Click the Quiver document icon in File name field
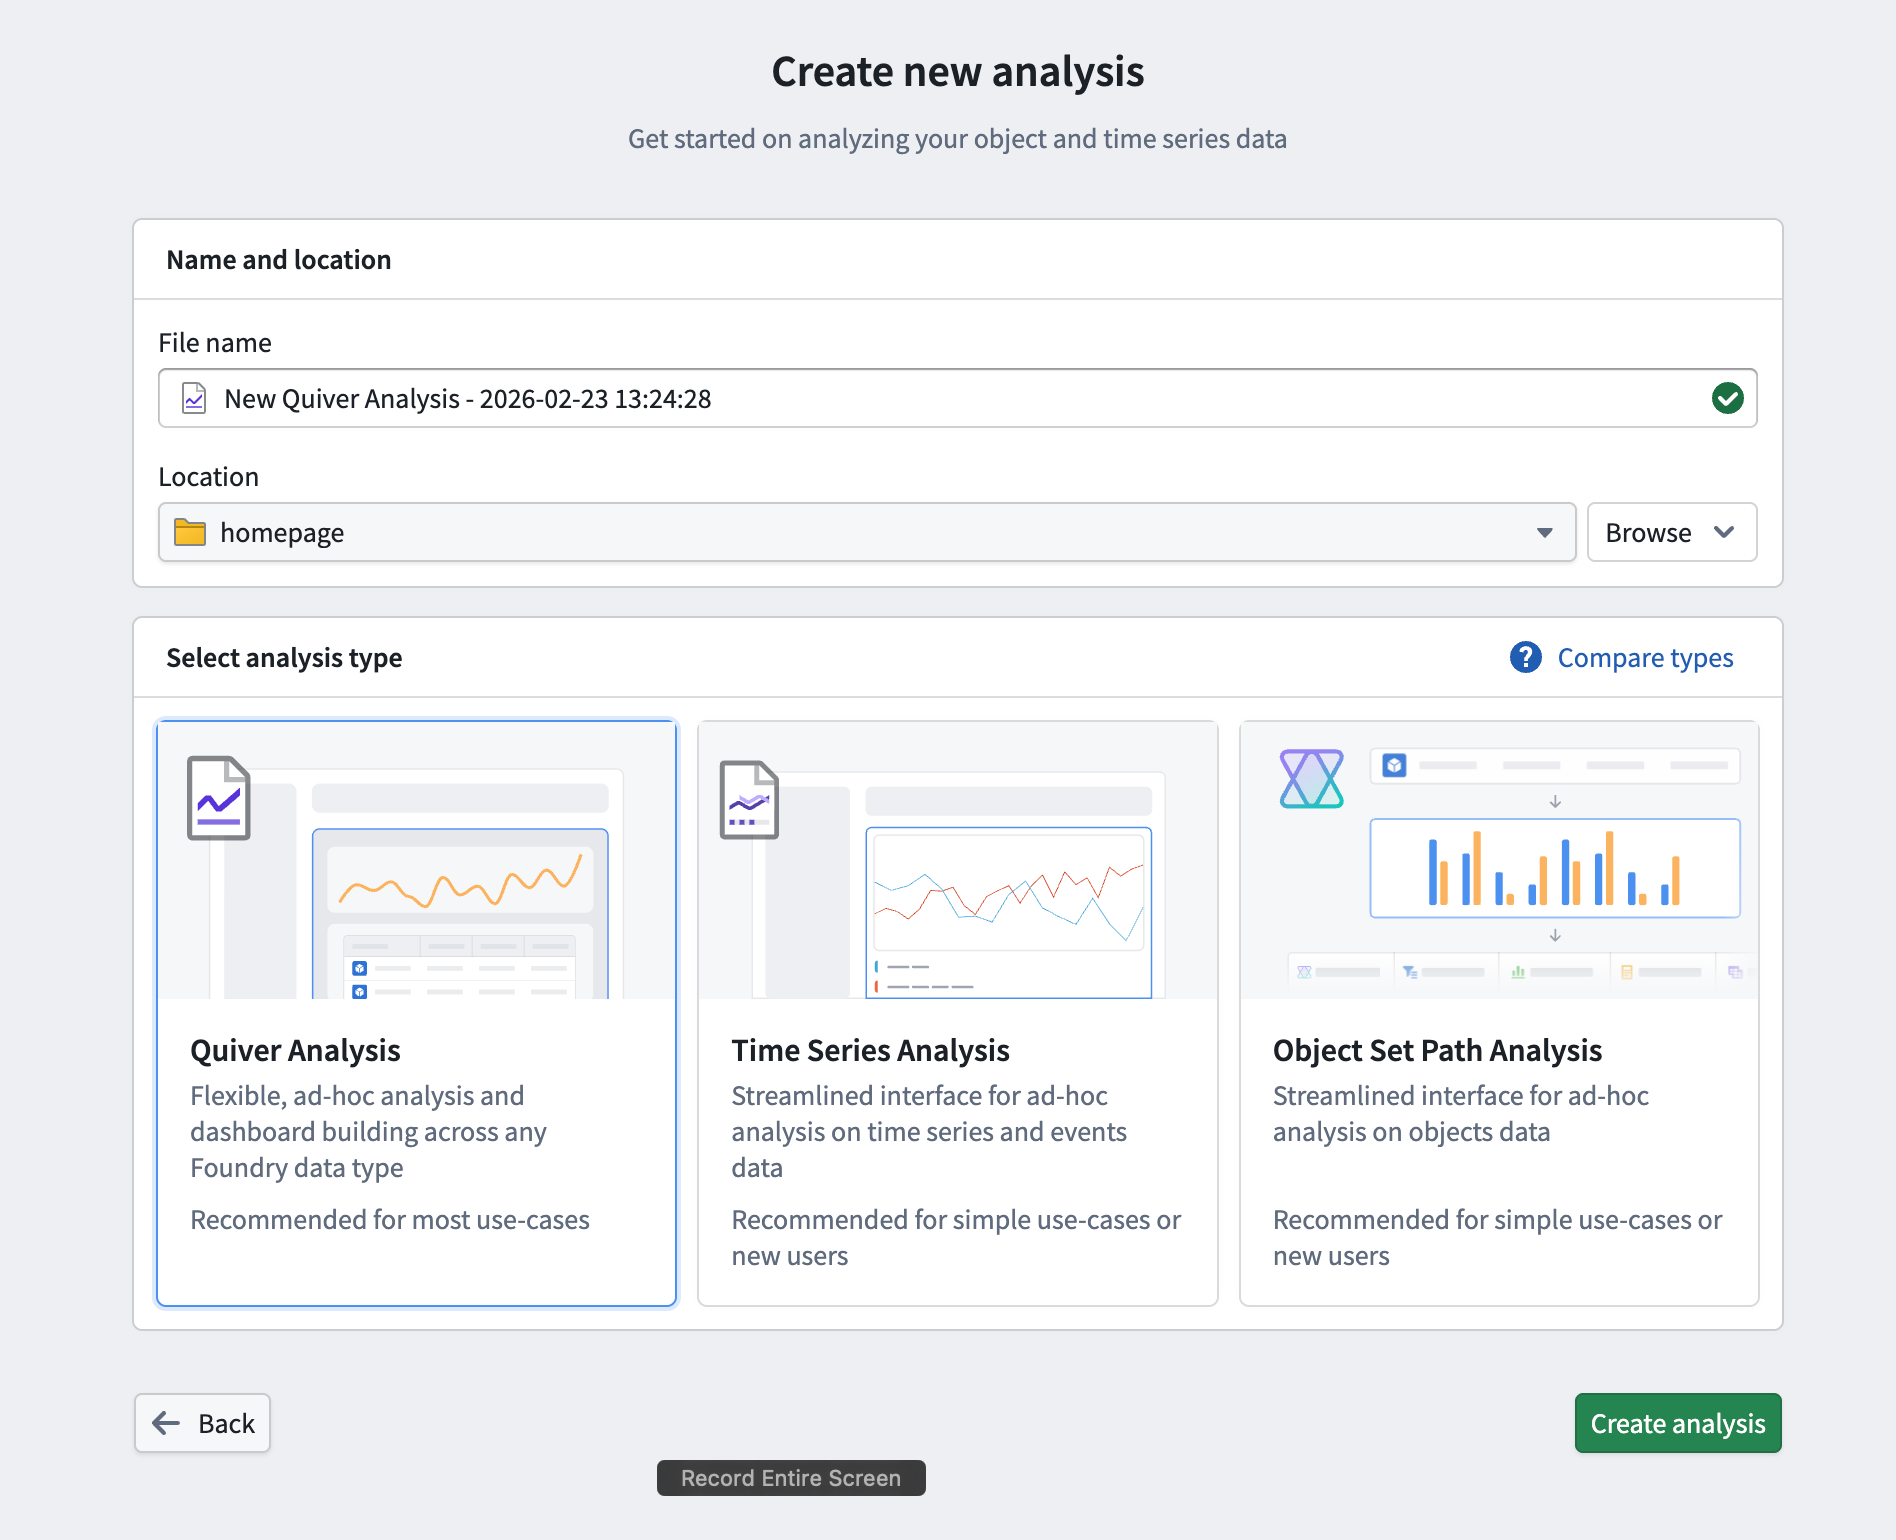 [194, 398]
